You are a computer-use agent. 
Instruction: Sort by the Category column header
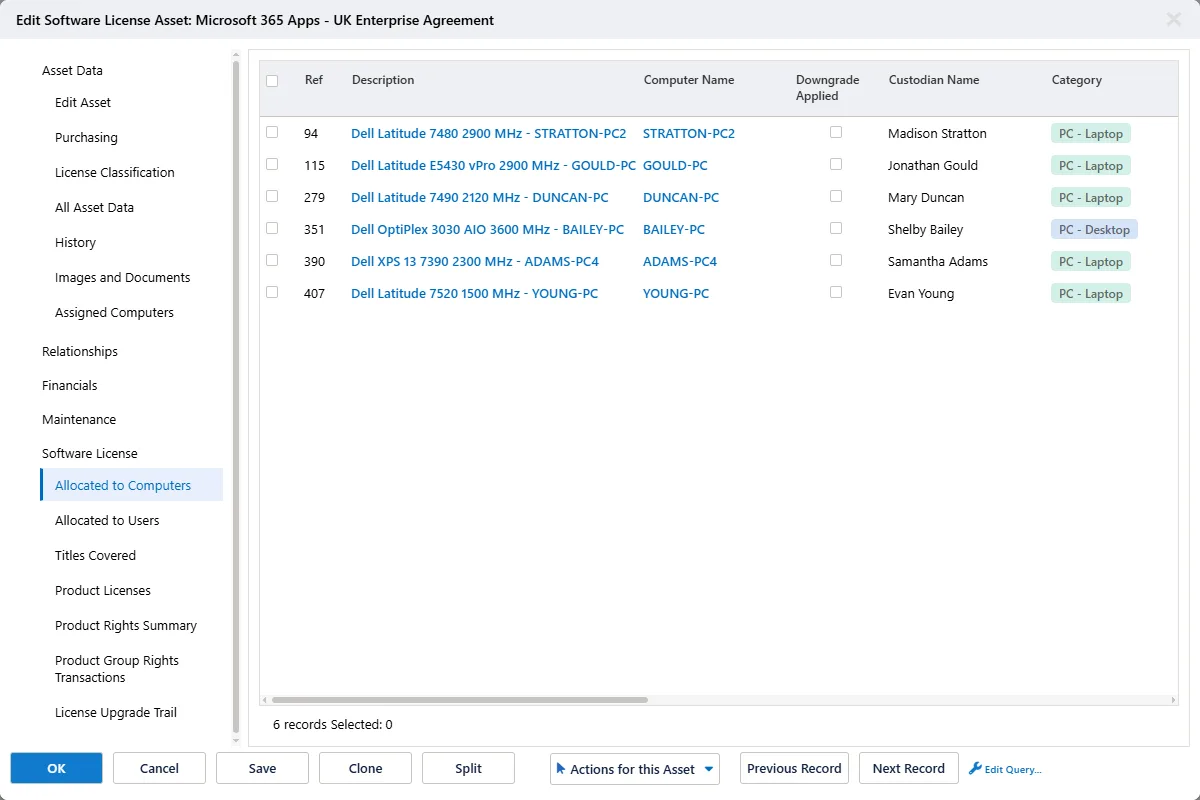[x=1077, y=80]
